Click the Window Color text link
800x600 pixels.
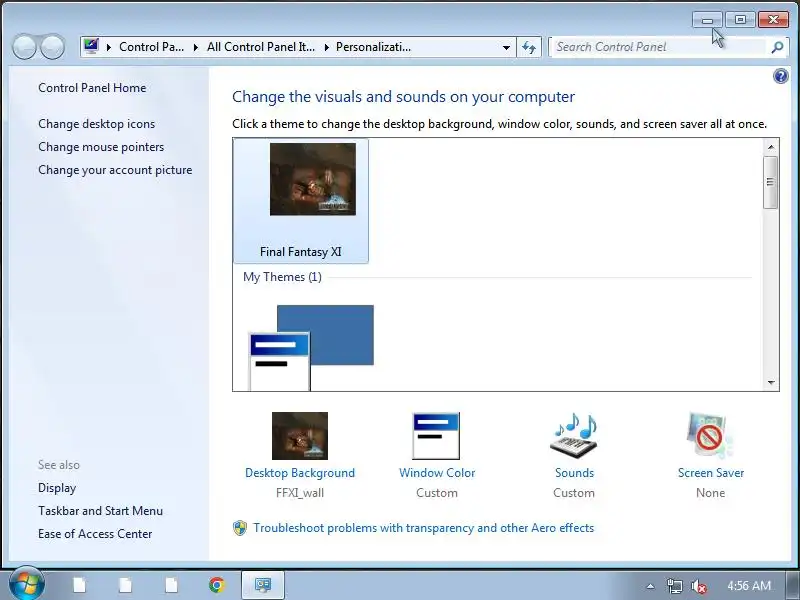coord(437,473)
